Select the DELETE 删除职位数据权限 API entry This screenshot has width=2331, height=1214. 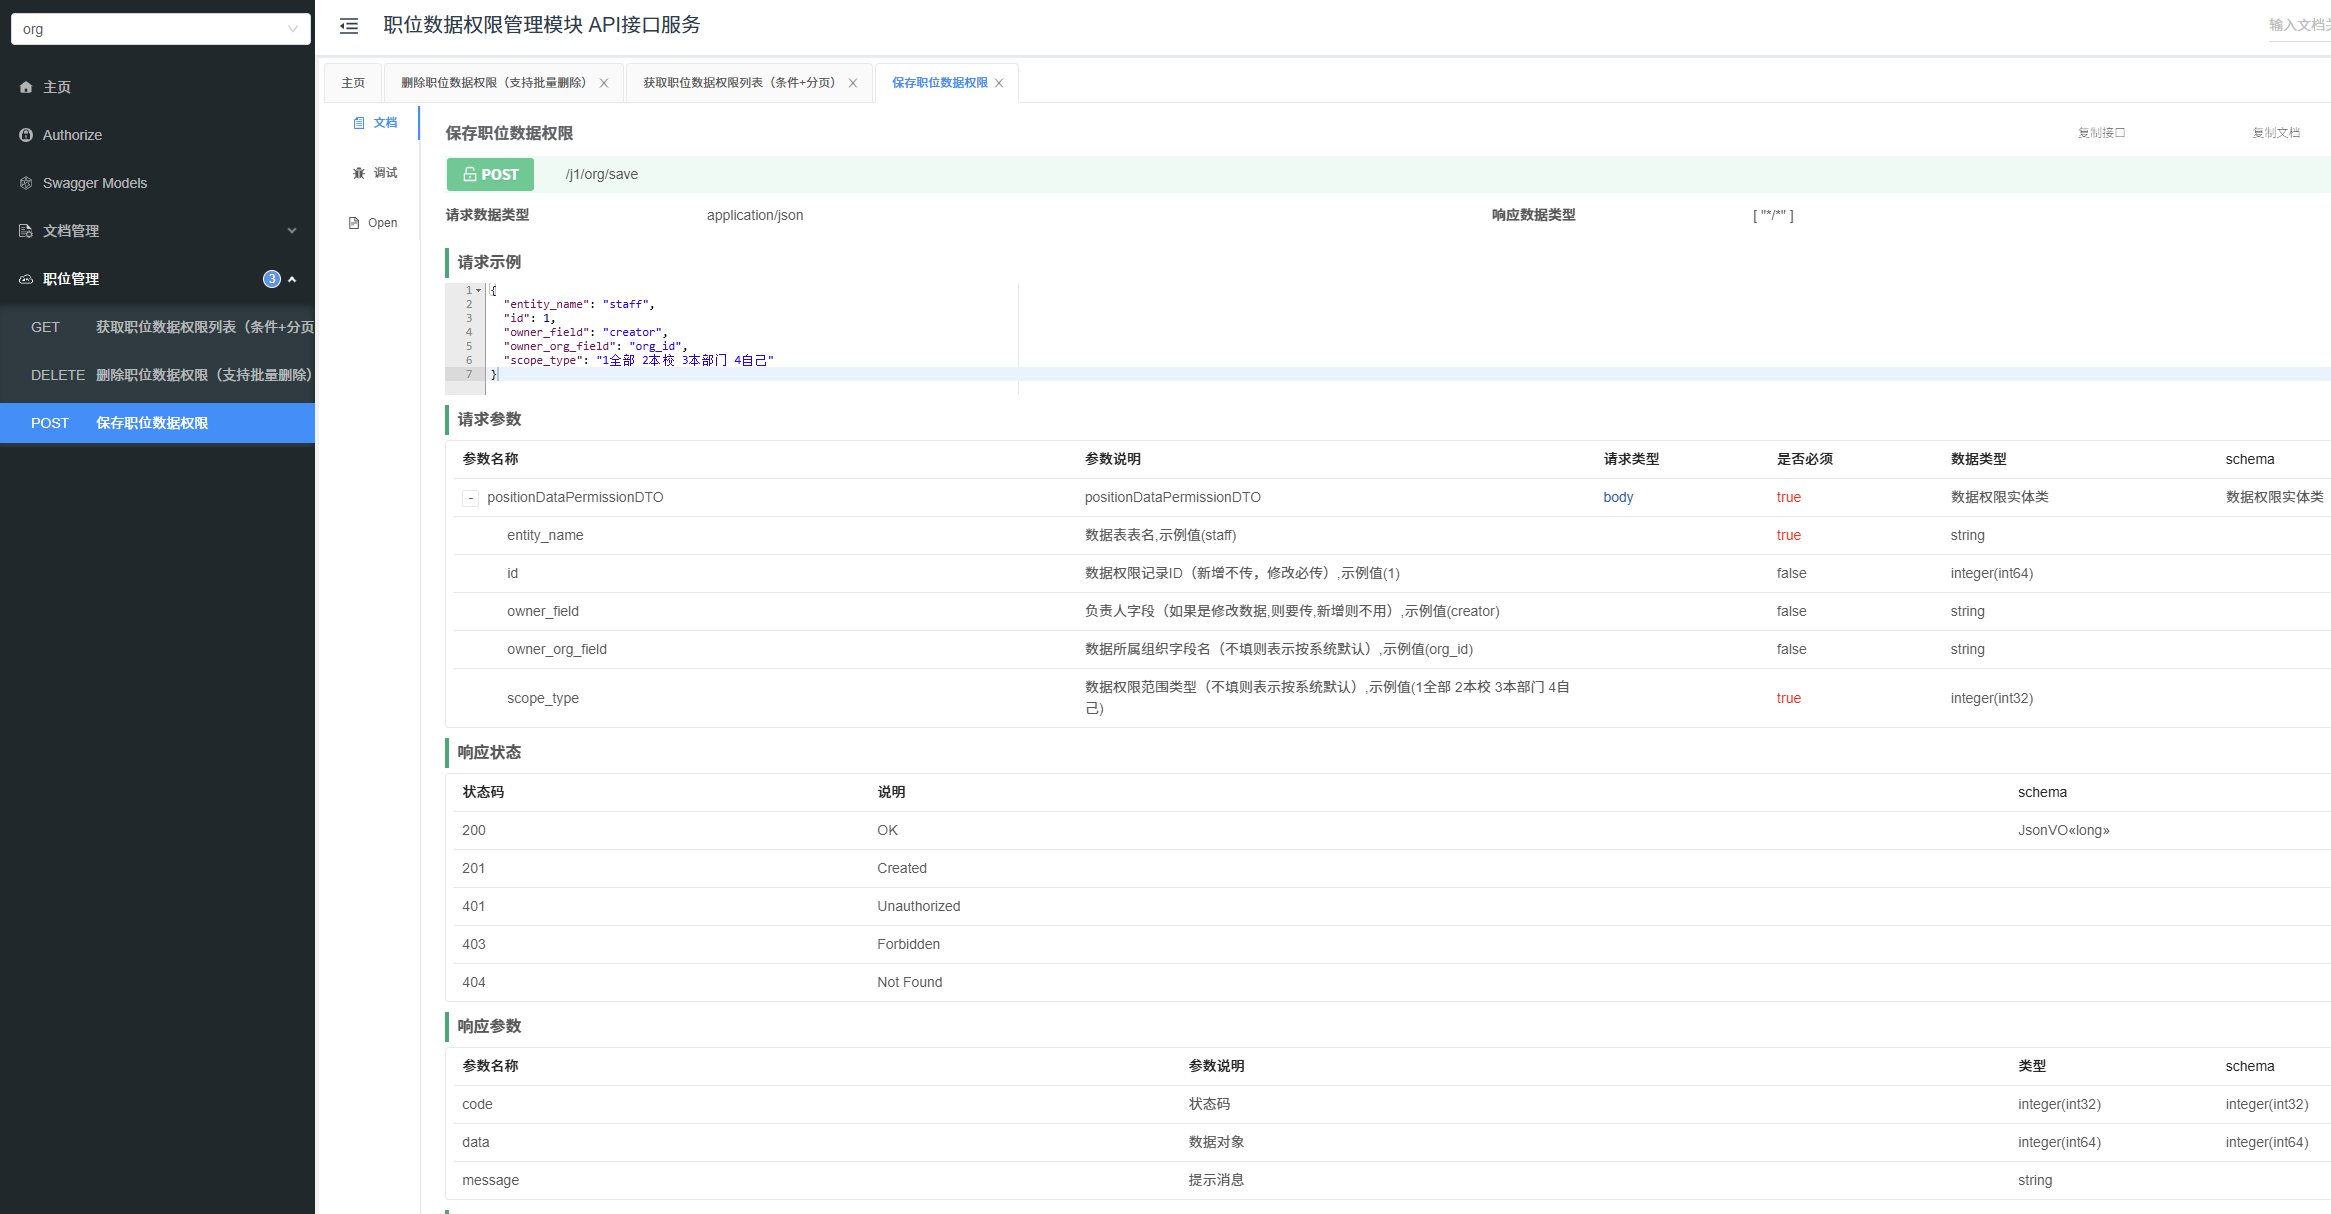[x=170, y=375]
